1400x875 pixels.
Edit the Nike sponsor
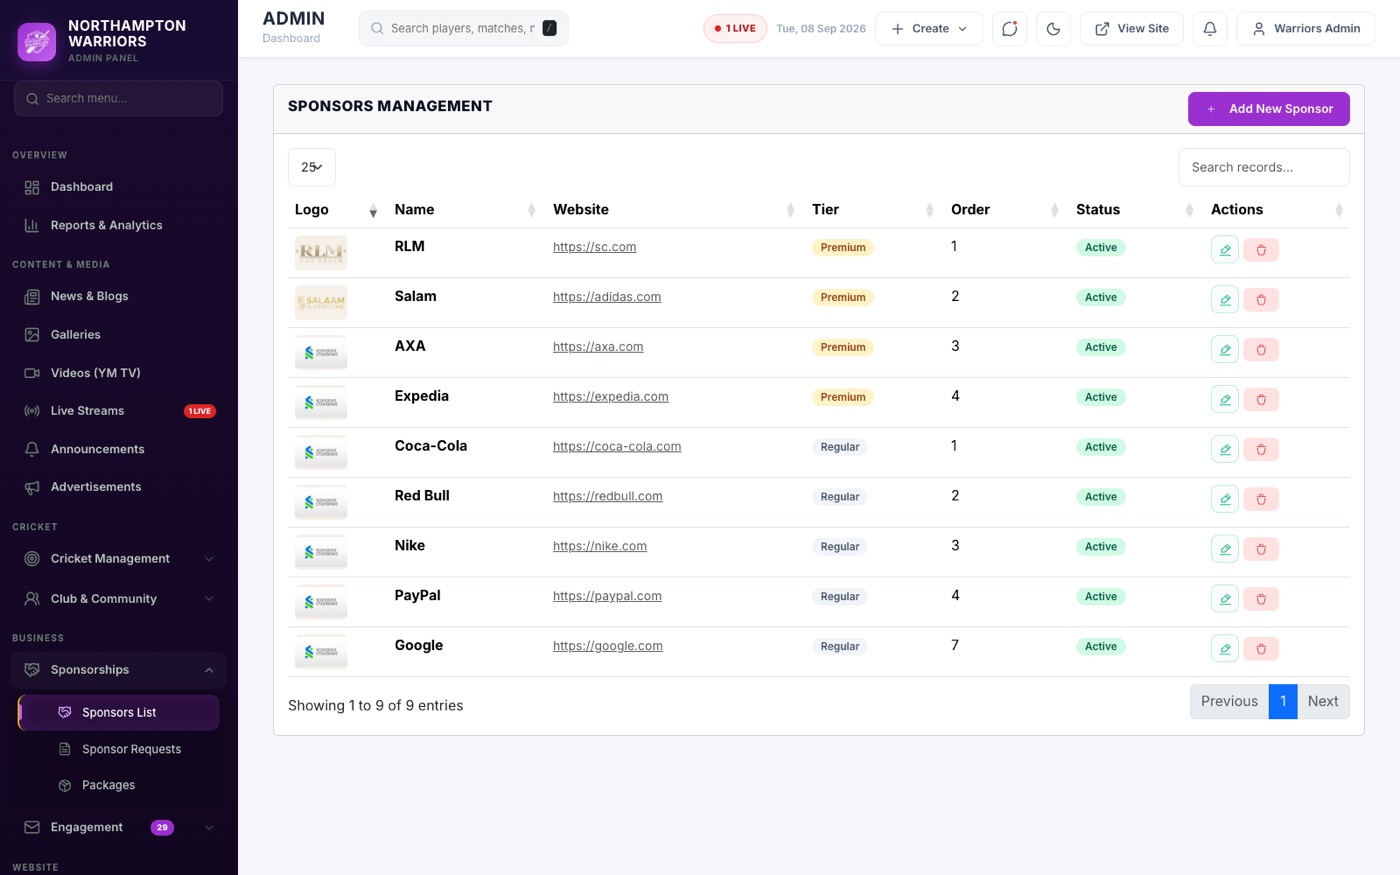click(x=1224, y=549)
